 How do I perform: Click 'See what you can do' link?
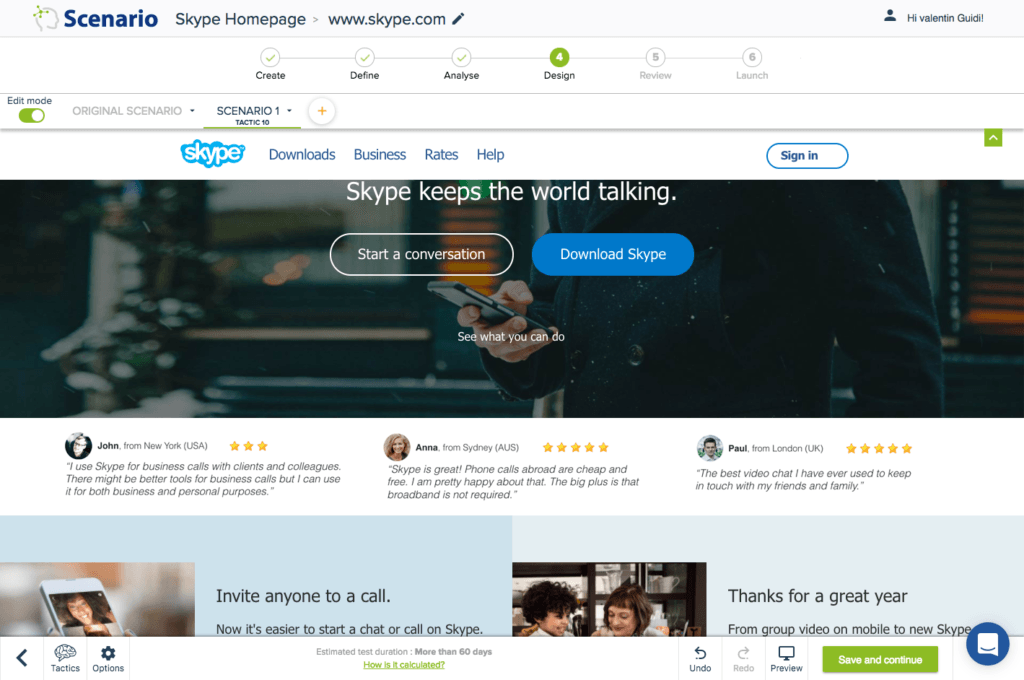(x=511, y=336)
